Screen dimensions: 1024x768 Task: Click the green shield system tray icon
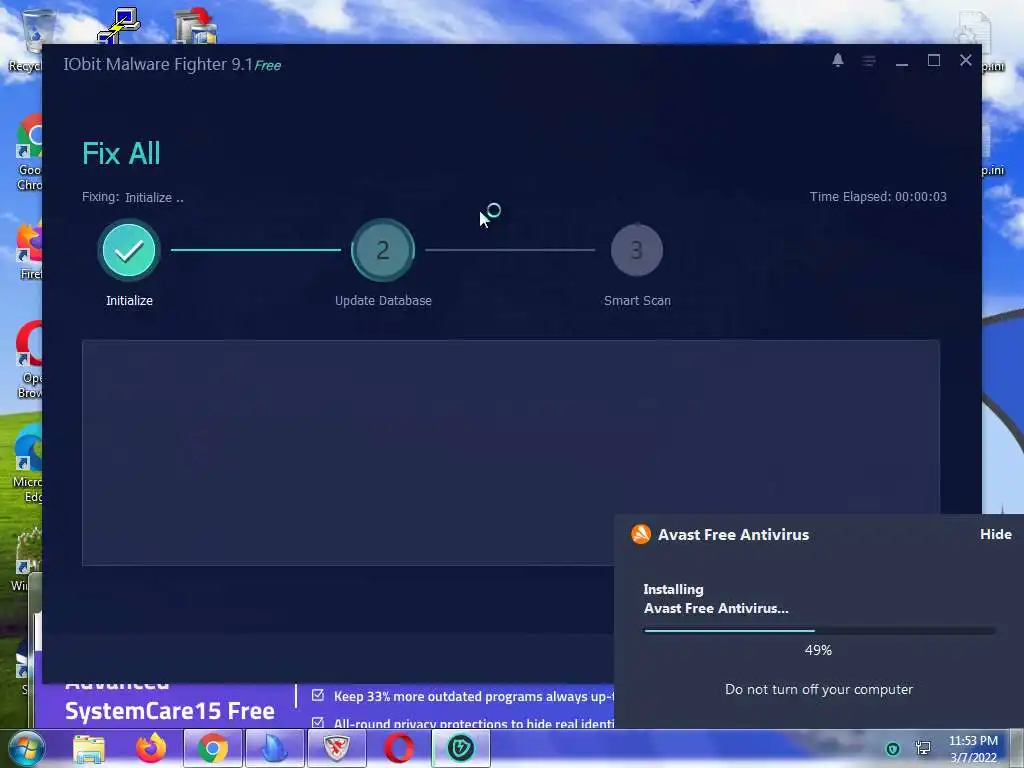(893, 748)
